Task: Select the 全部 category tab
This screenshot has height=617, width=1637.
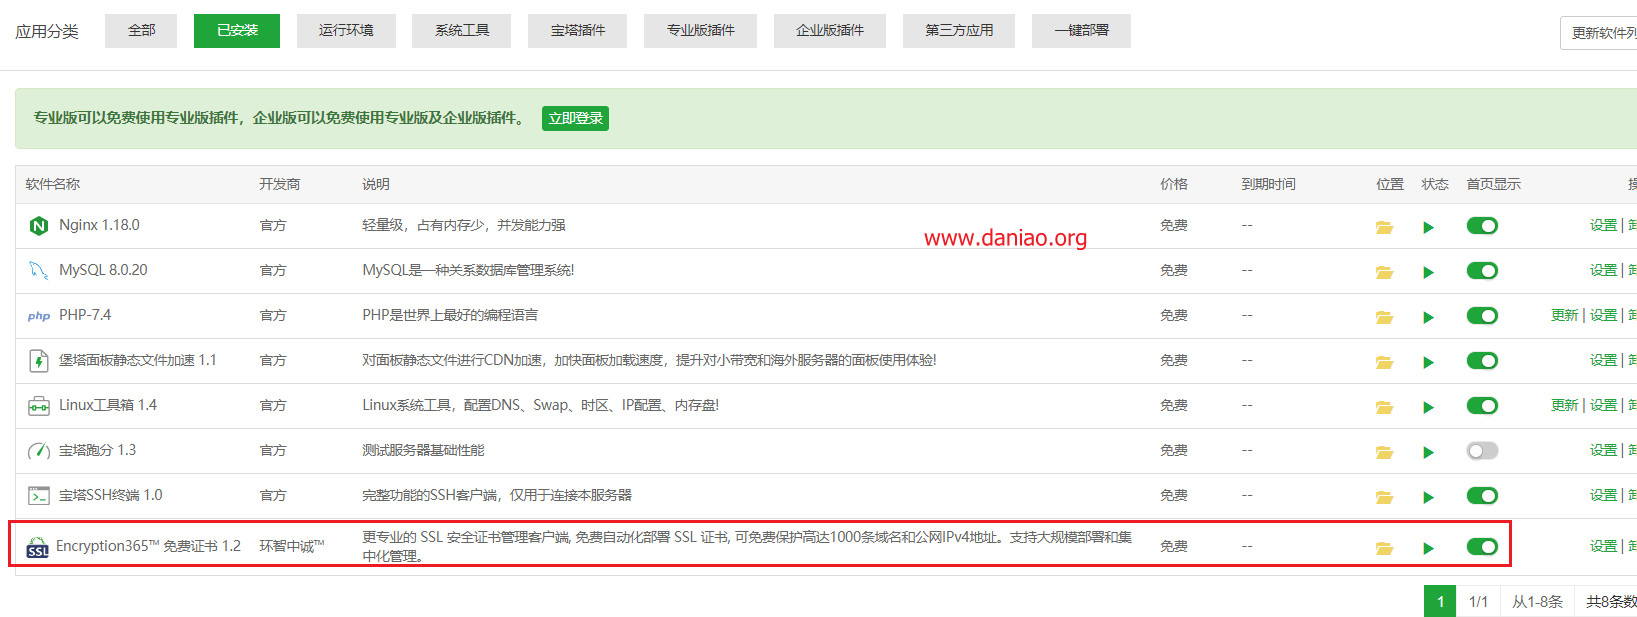Action: (x=141, y=31)
